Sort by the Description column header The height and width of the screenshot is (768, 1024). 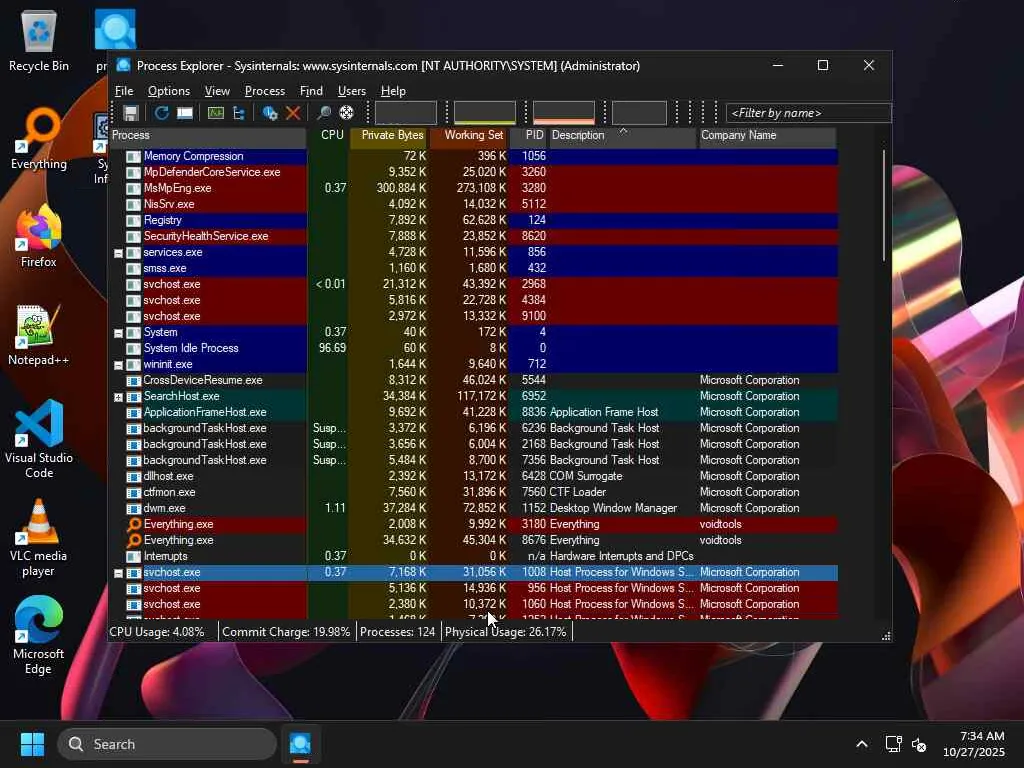[622, 136]
